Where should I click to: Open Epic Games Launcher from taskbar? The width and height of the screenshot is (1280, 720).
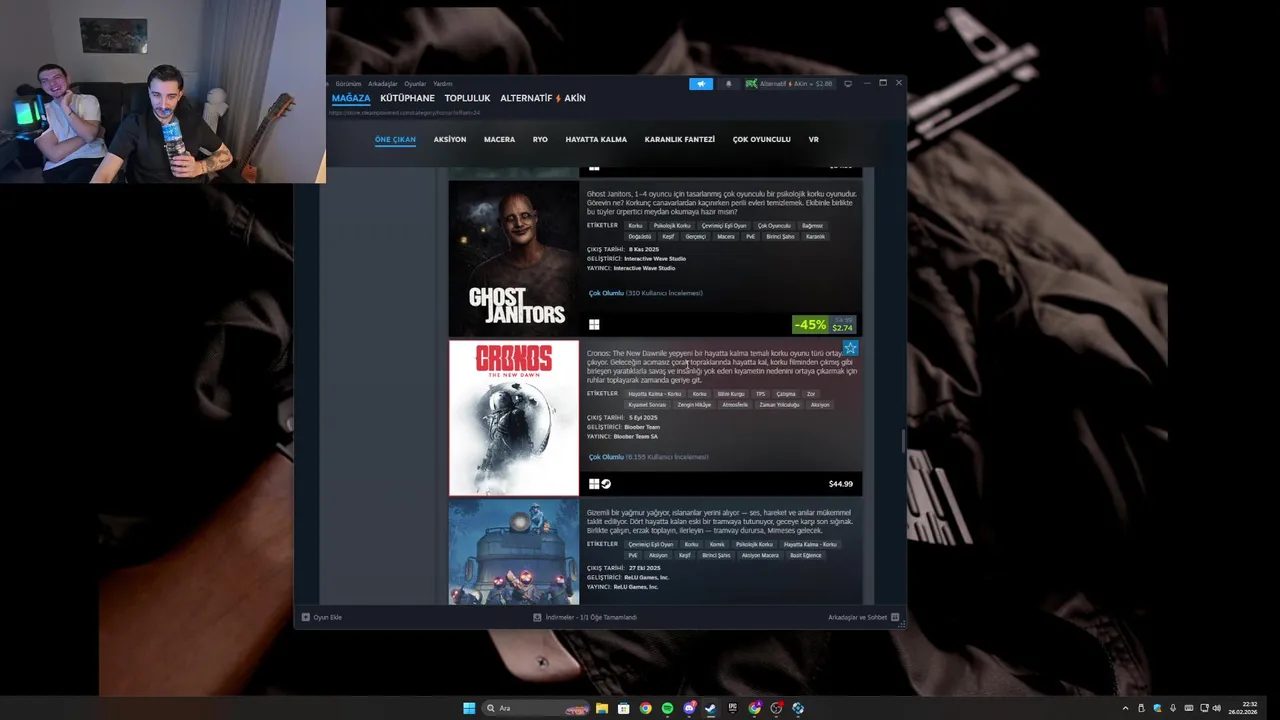tap(733, 708)
